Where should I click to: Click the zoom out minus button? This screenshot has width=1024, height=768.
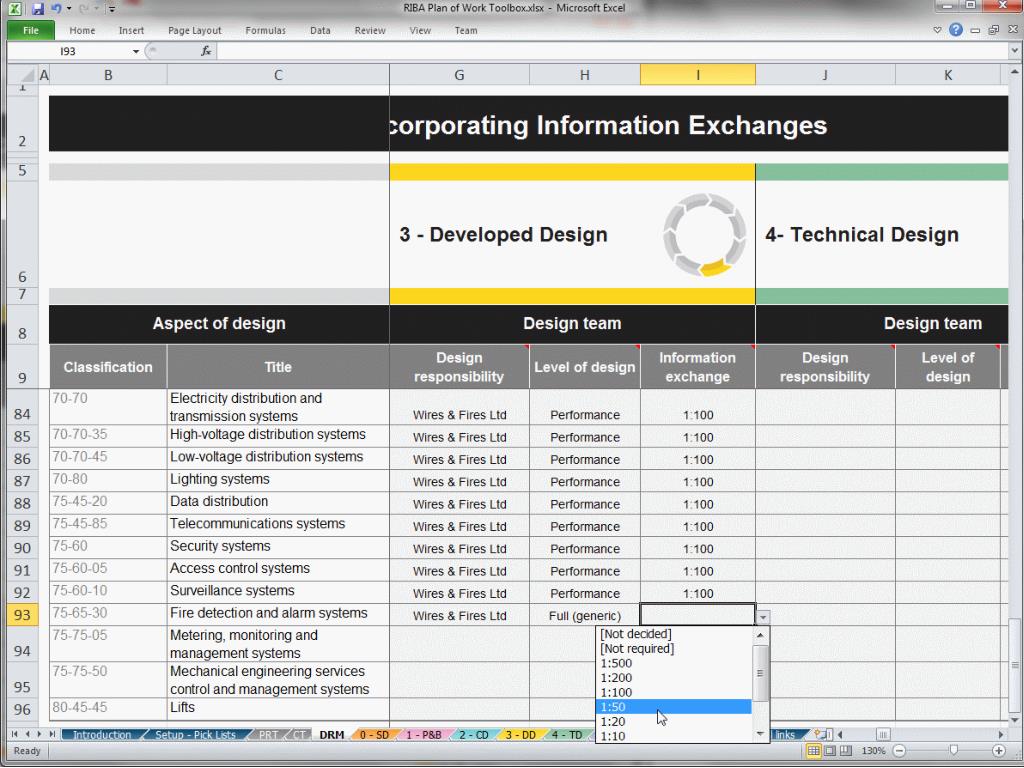coord(899,751)
